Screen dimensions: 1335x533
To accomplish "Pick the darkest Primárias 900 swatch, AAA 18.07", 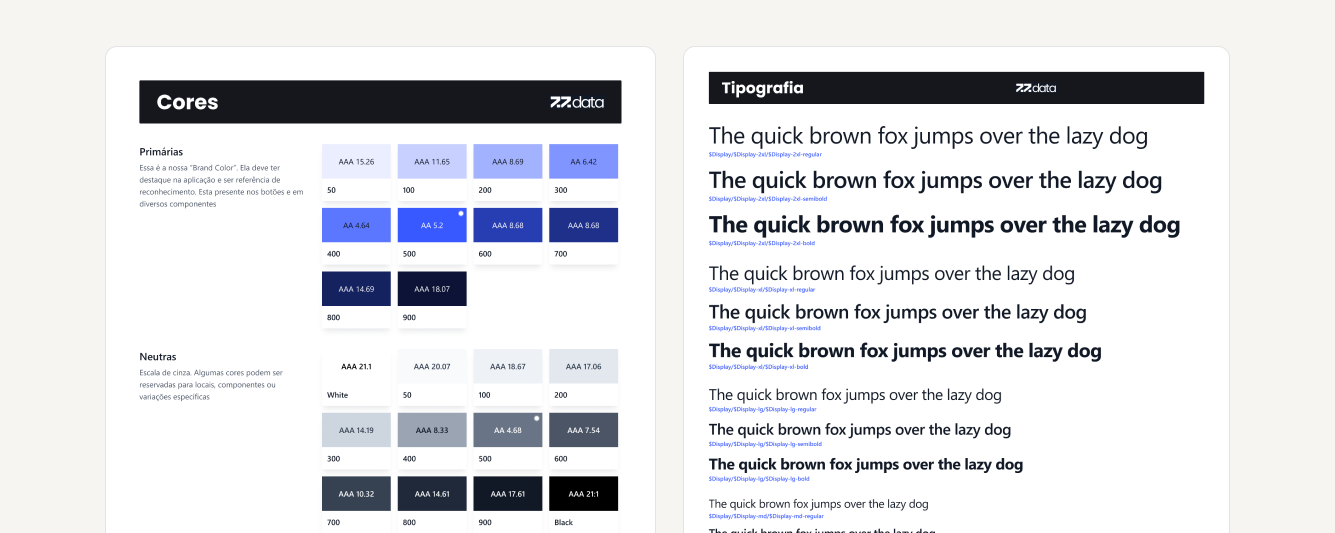I will pyautogui.click(x=432, y=289).
